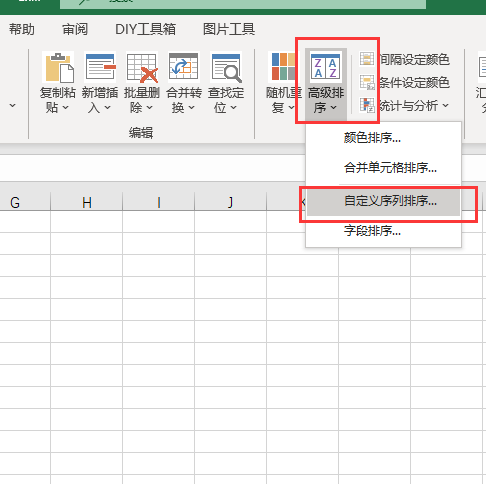Collapse the 高级排序 dropdown arrow
486x484 pixels.
pyautogui.click(x=333, y=107)
